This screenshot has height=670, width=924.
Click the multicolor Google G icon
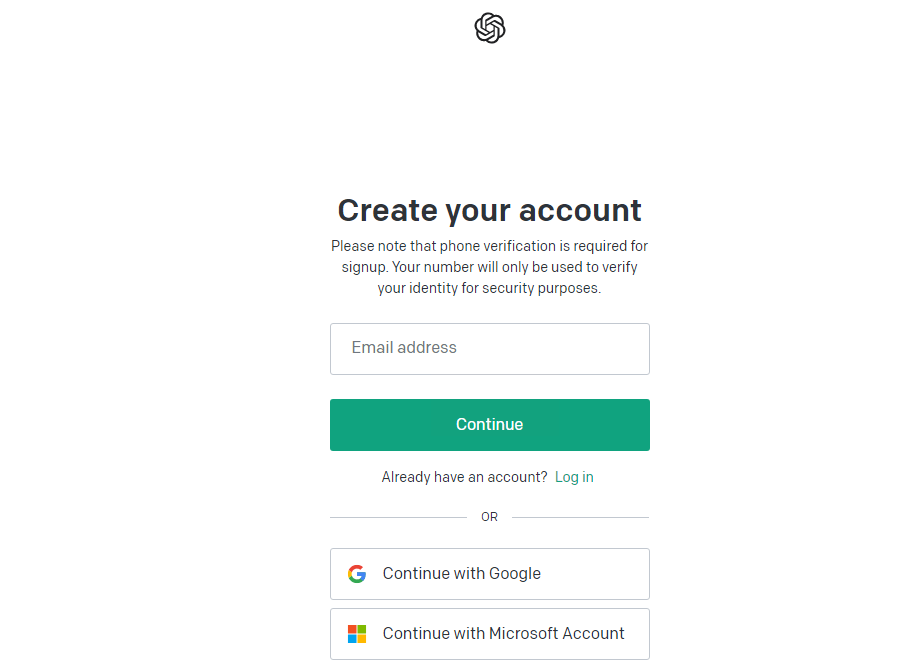[x=357, y=573]
